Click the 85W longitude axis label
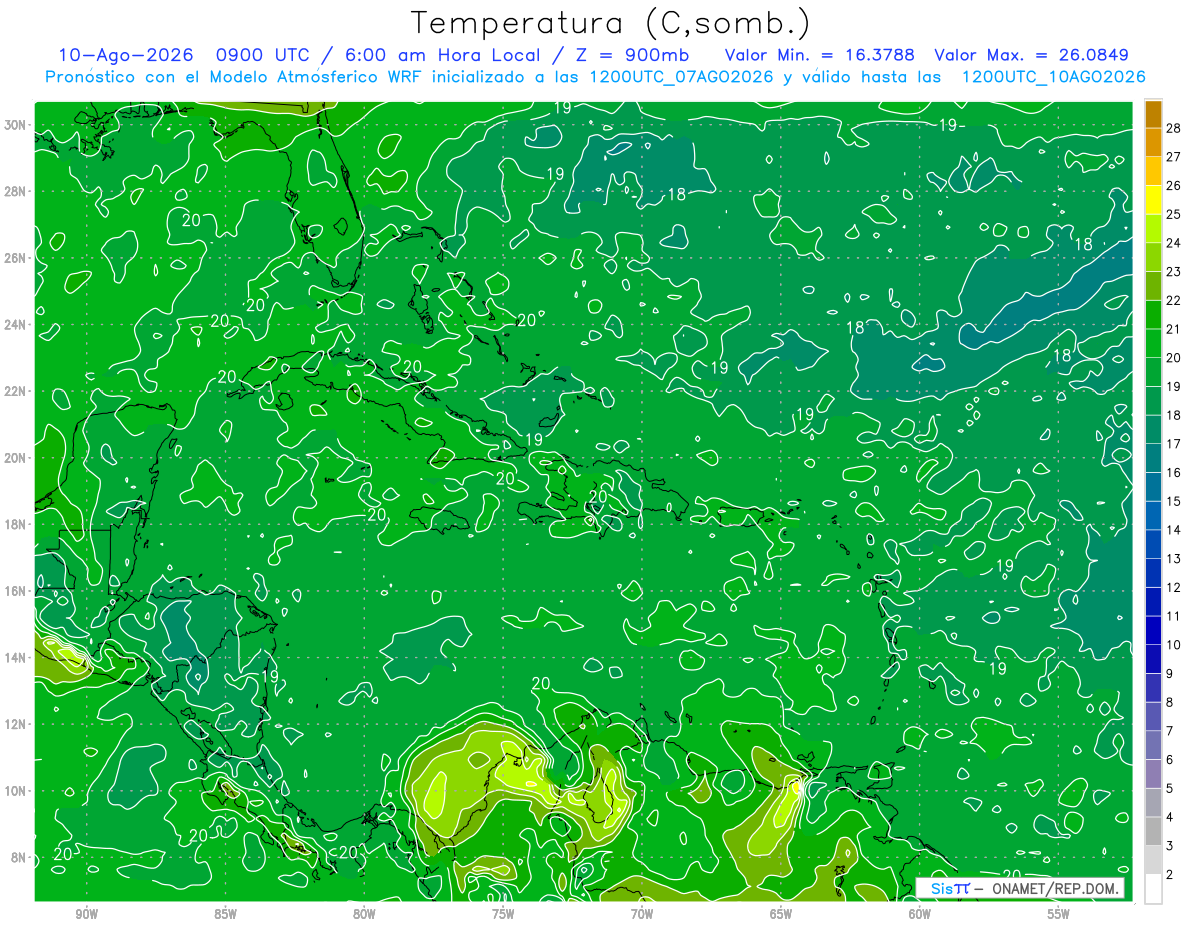This screenshot has width=1200, height=927. point(225,914)
